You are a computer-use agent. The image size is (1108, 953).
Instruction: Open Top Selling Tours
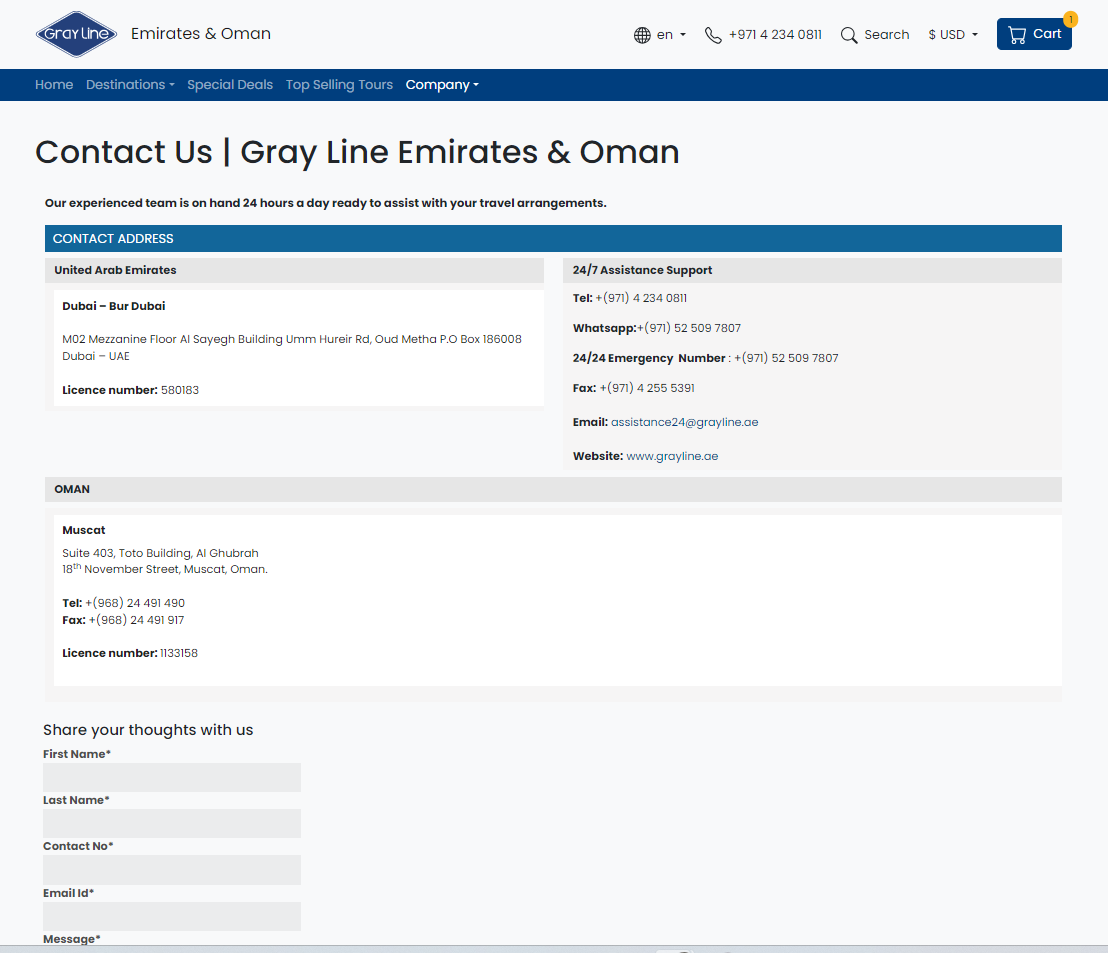click(339, 85)
